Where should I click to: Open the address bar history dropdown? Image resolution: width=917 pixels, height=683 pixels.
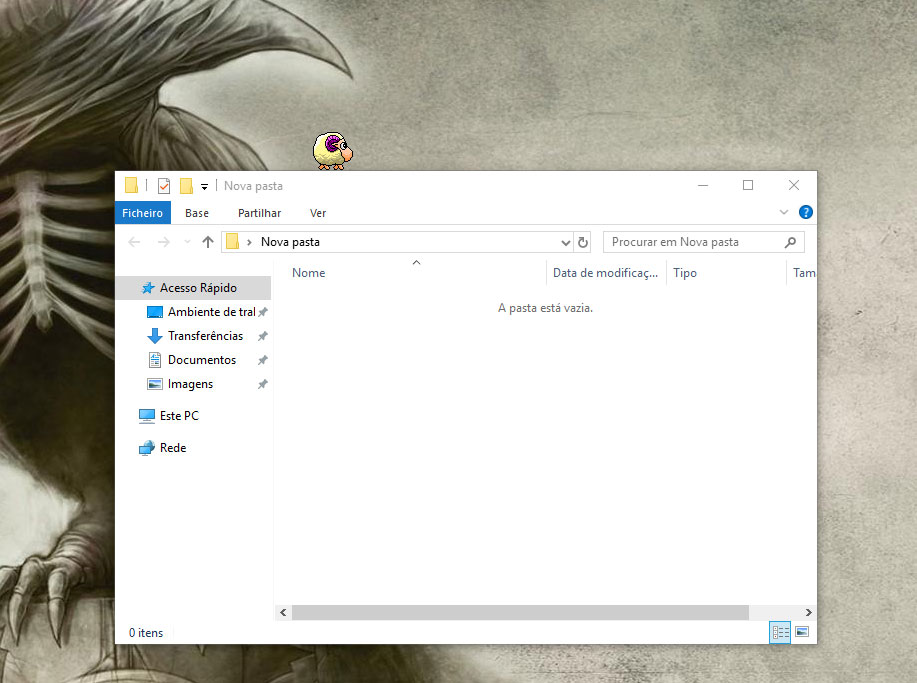[x=566, y=242]
